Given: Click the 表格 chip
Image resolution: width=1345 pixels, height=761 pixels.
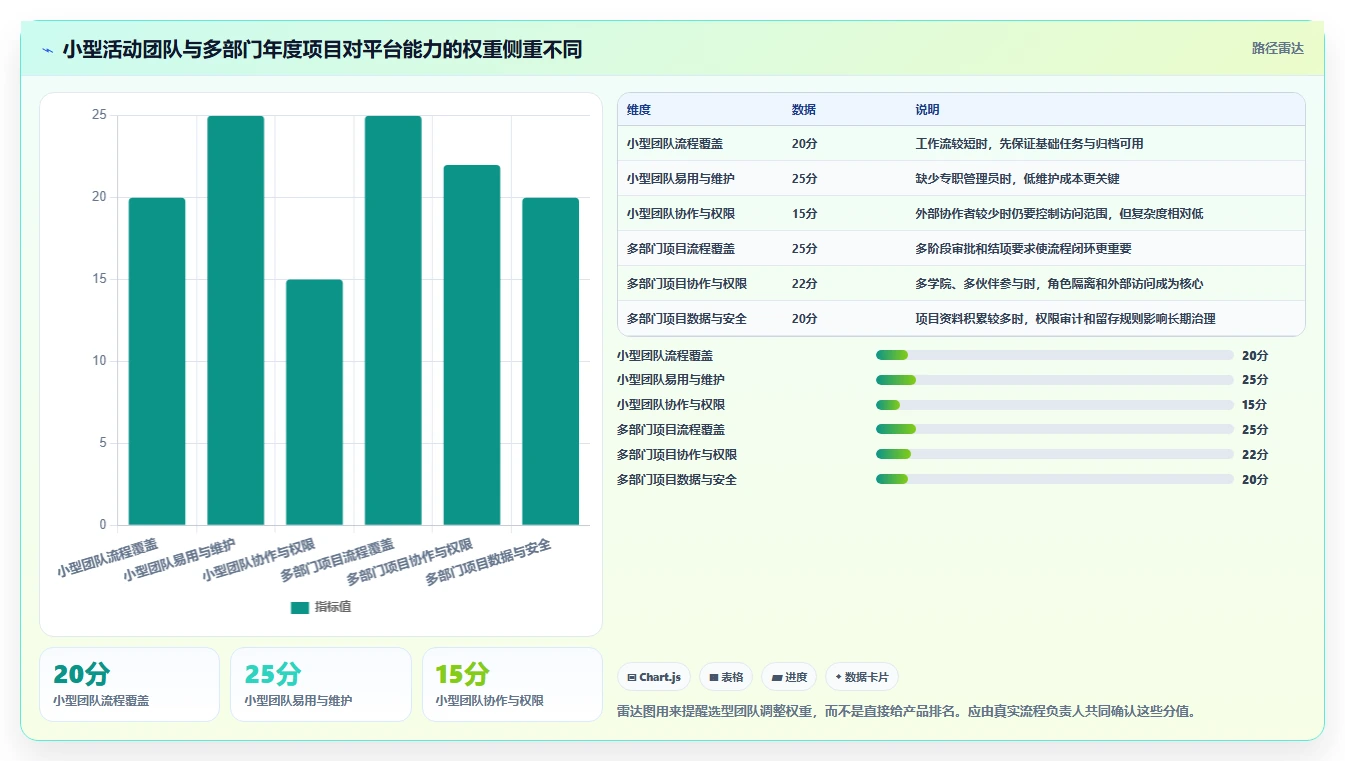Looking at the screenshot, I should click(x=726, y=677).
